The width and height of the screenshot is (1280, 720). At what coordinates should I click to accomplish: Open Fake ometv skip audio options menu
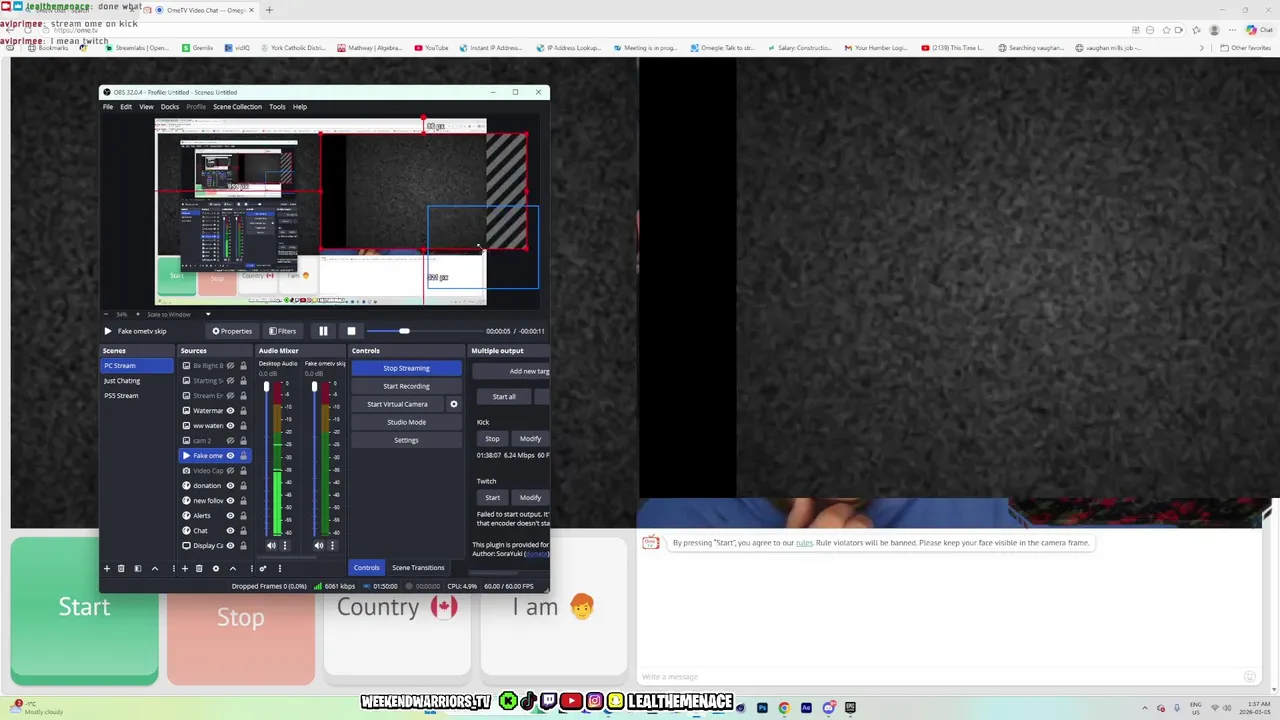[x=332, y=545]
